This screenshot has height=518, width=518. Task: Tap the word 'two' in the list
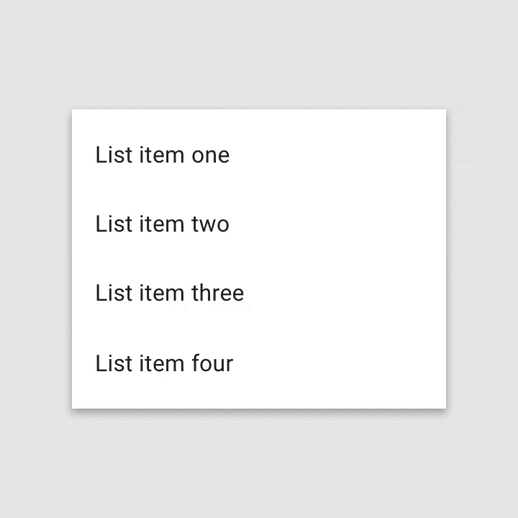[210, 224]
